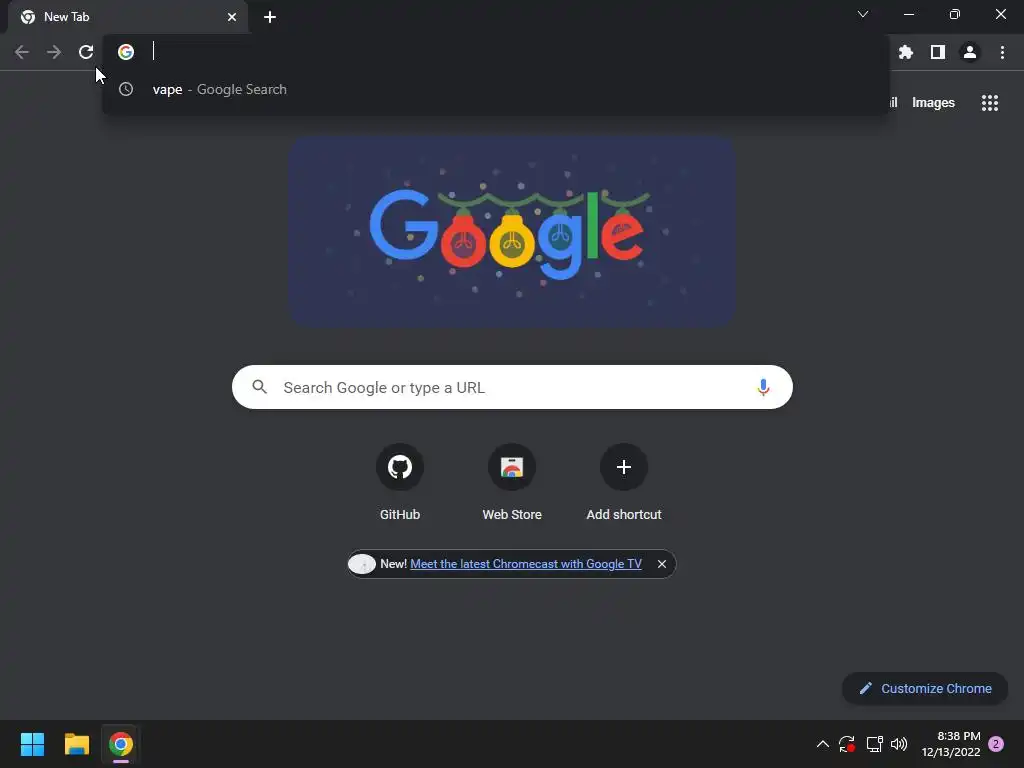The height and width of the screenshot is (768, 1024).
Task: Expand the tab search dropdown arrow
Action: coord(863,14)
